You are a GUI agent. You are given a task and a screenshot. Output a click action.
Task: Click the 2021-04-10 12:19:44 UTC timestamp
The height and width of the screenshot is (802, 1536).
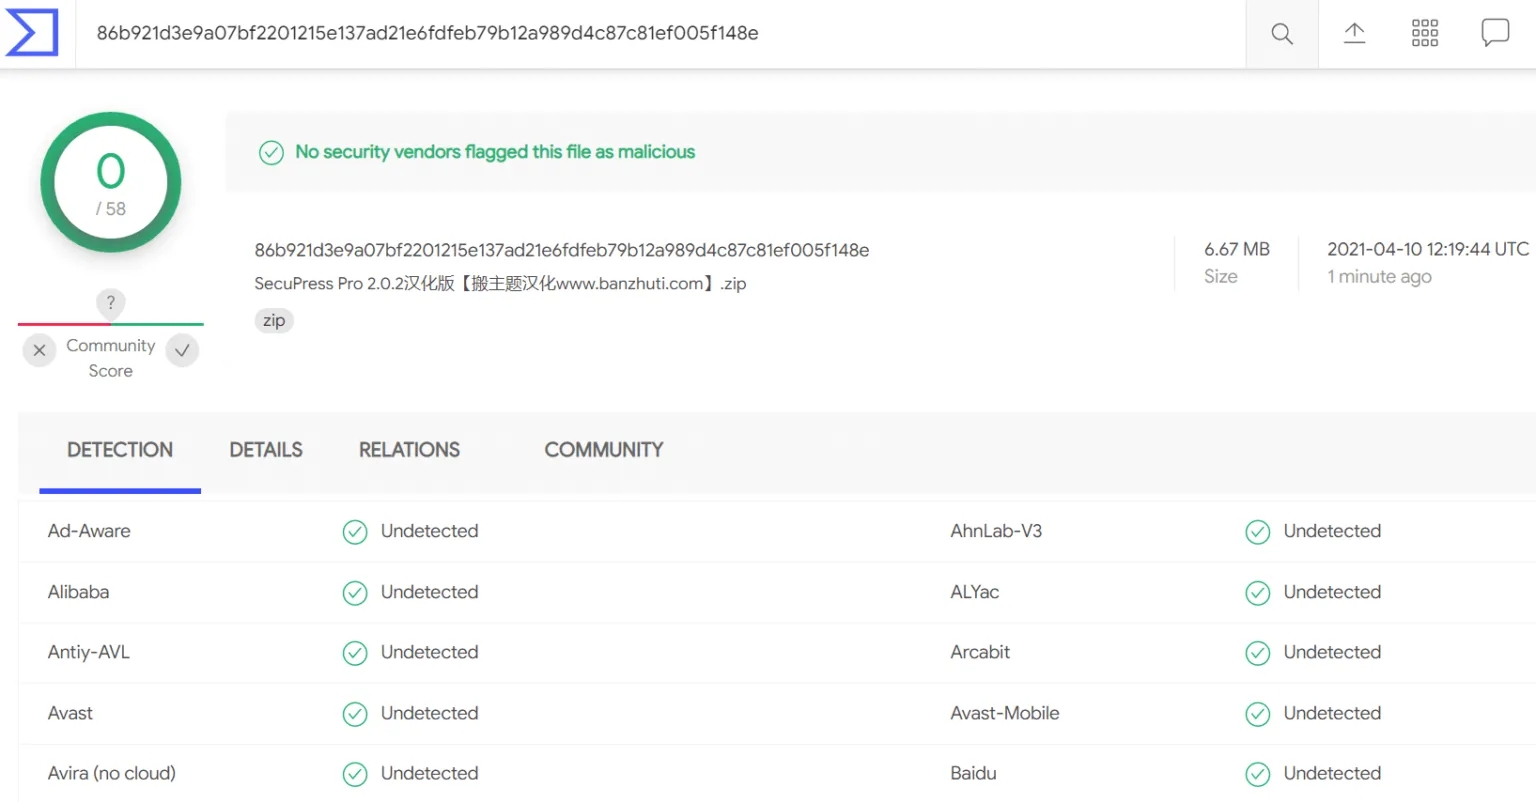tap(1428, 249)
